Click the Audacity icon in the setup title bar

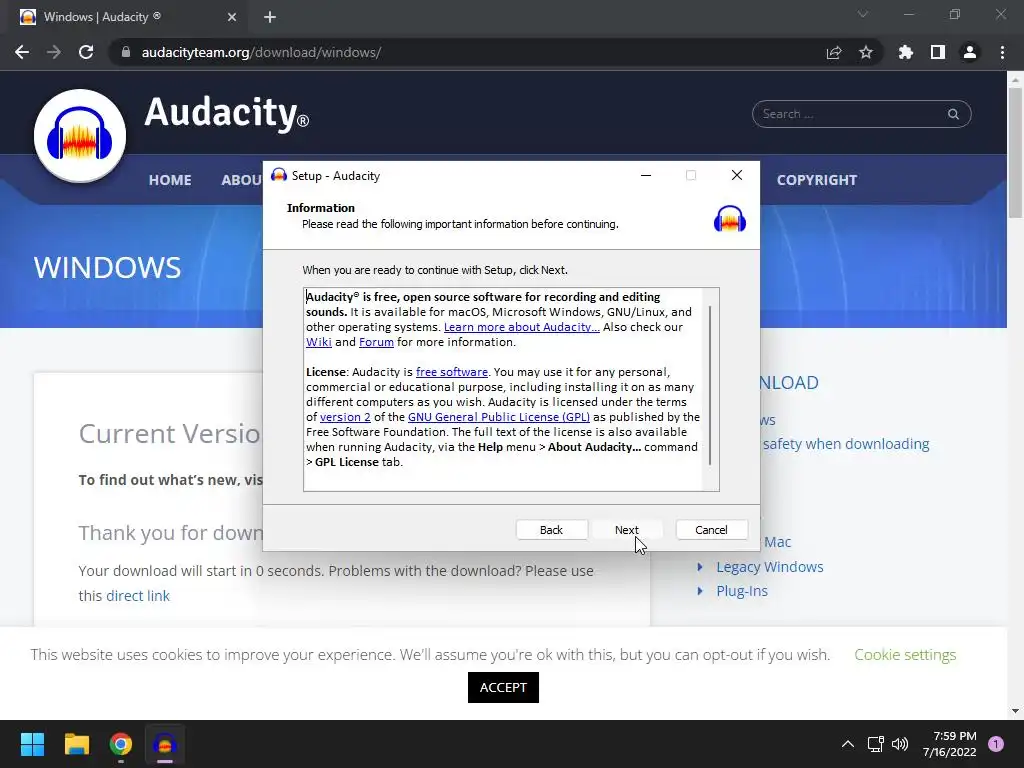click(x=279, y=175)
